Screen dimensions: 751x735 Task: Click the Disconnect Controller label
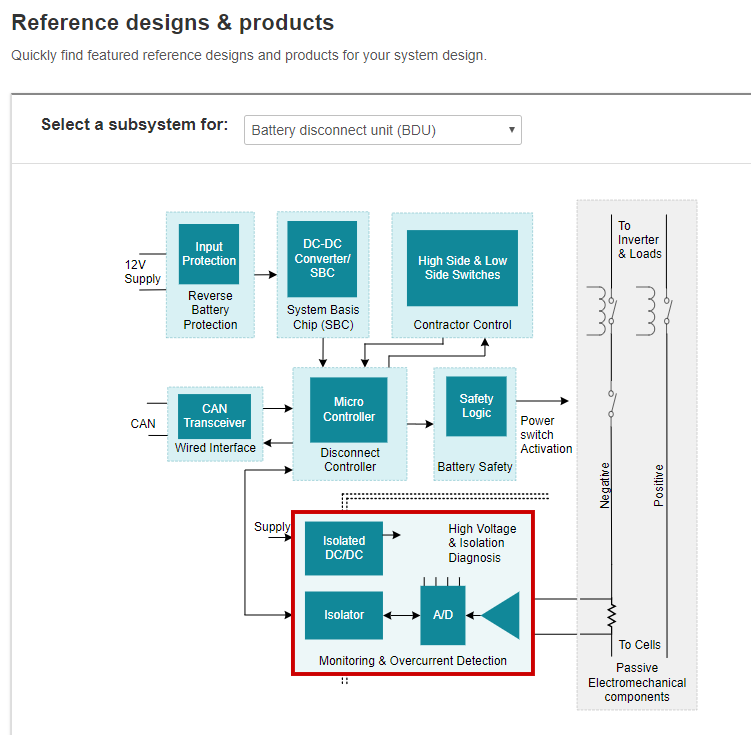350,460
